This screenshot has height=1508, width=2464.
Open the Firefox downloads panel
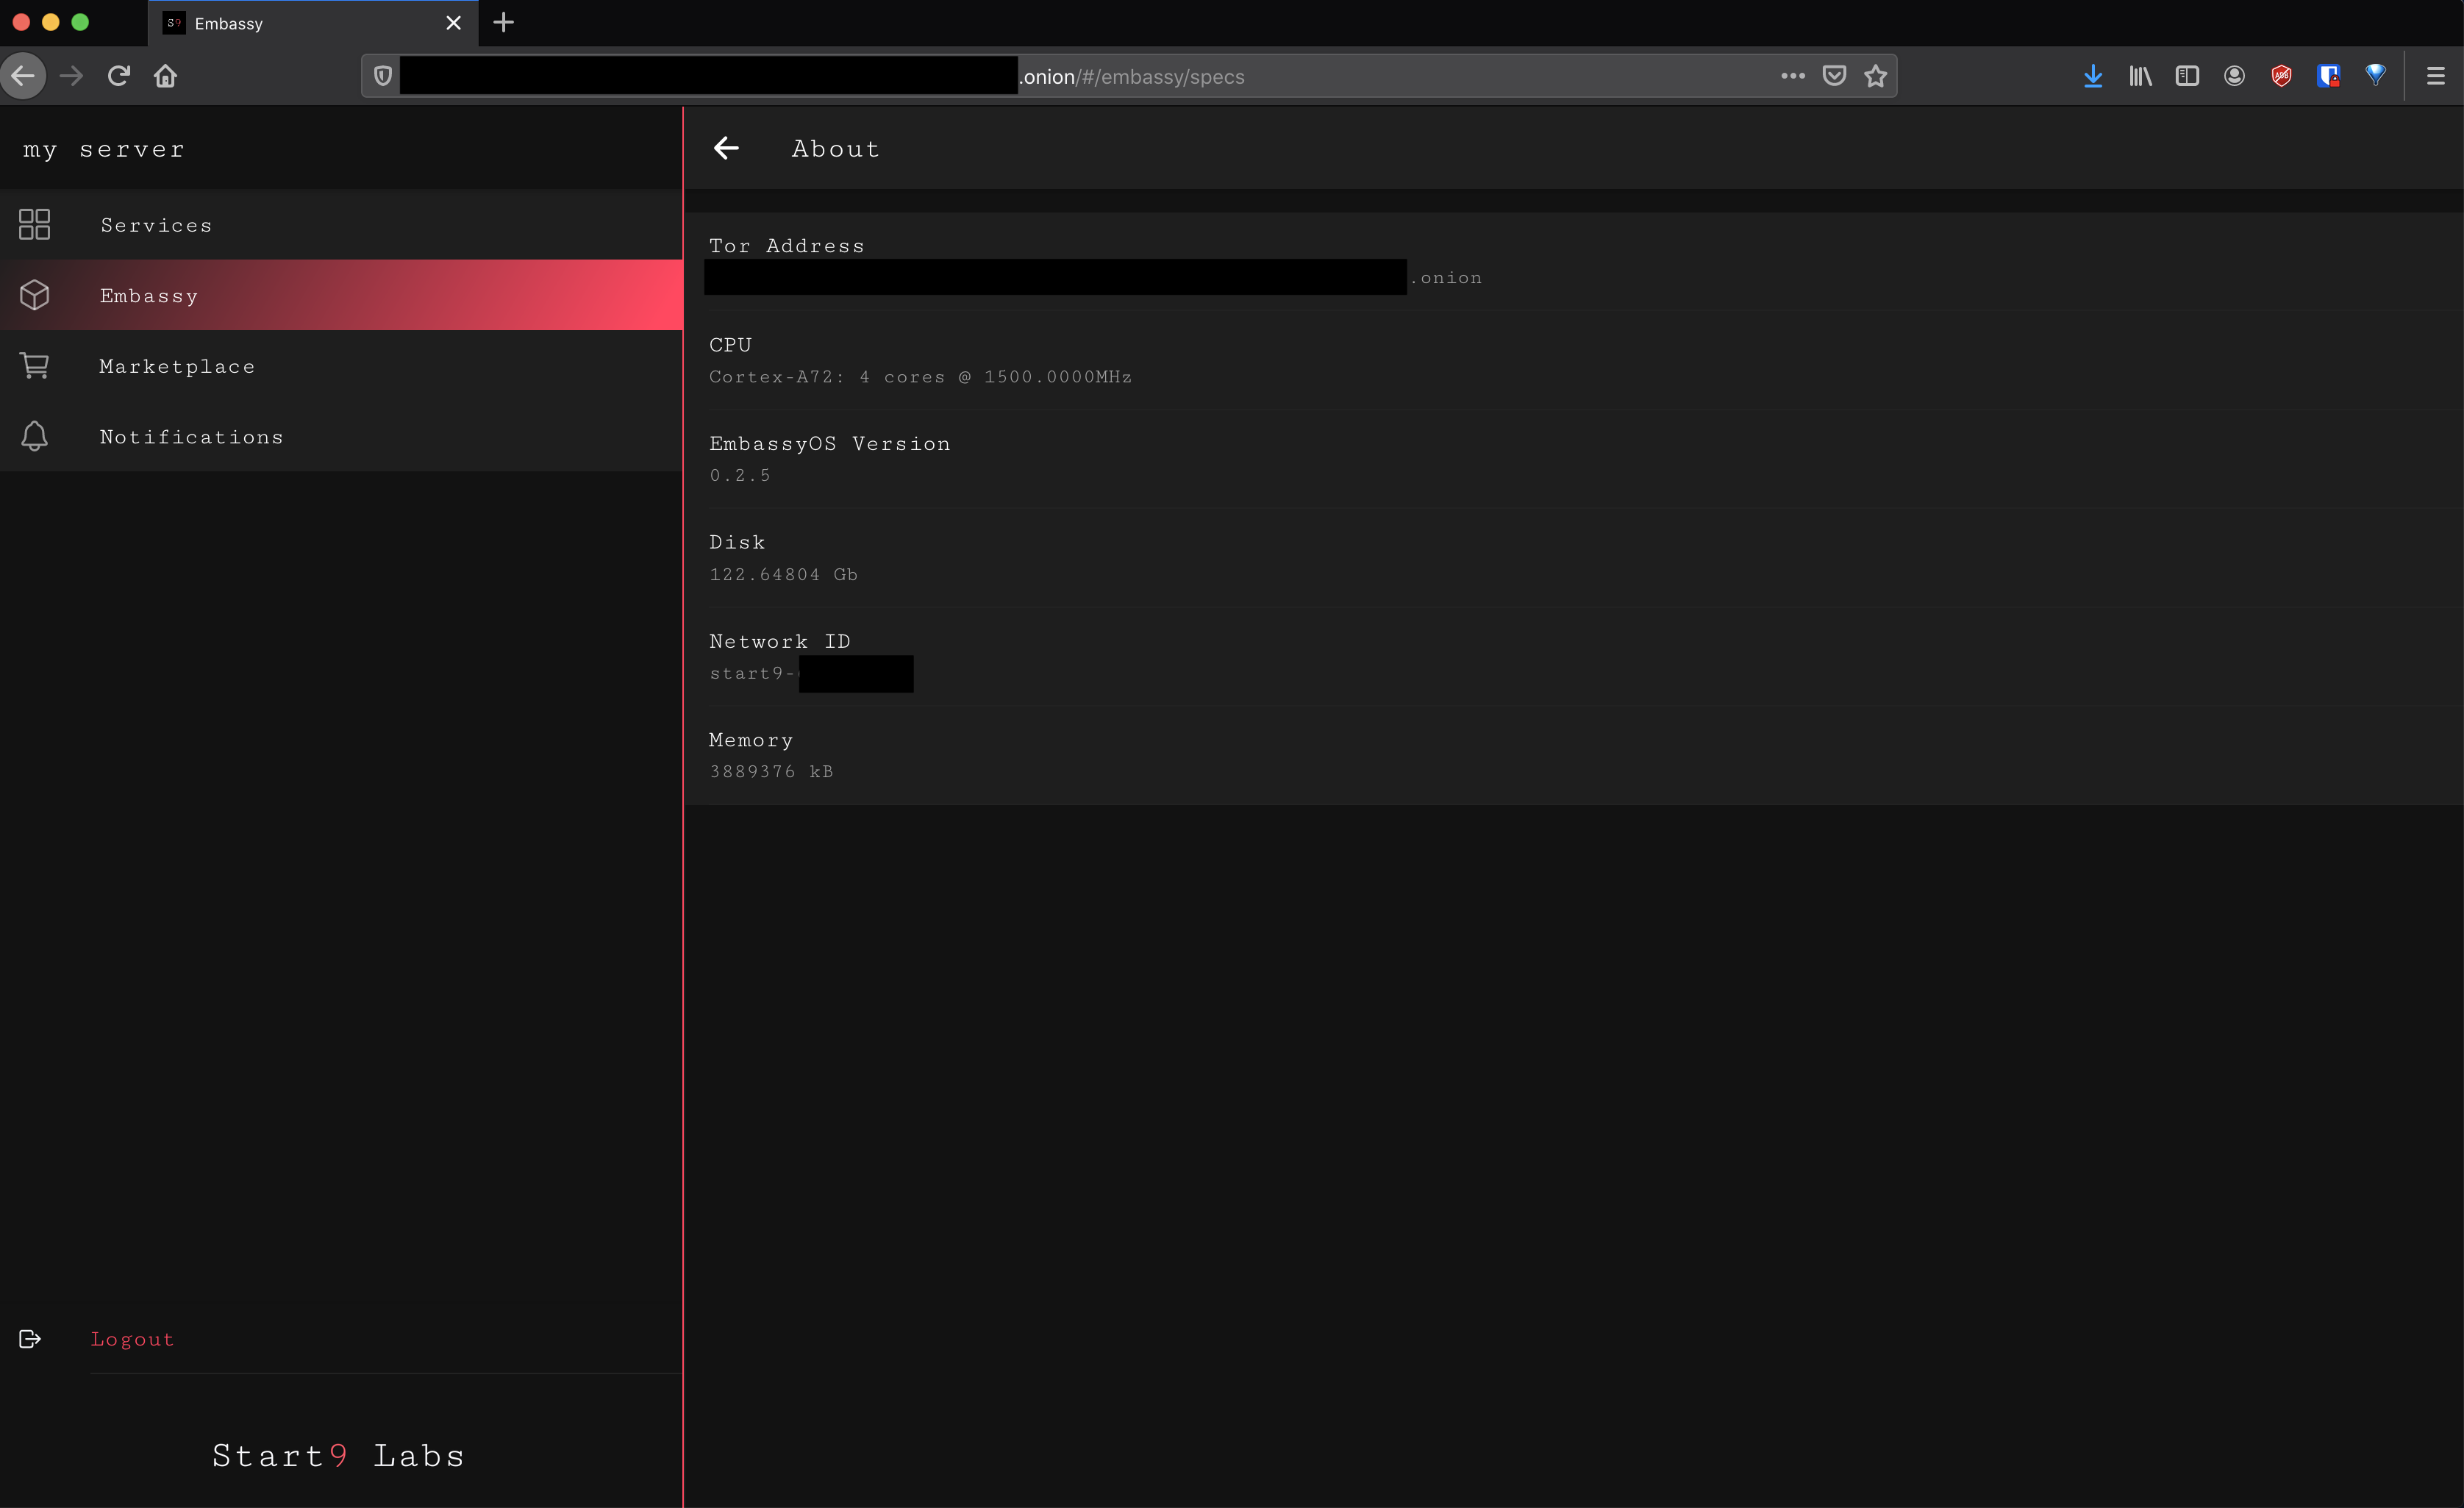tap(2092, 76)
